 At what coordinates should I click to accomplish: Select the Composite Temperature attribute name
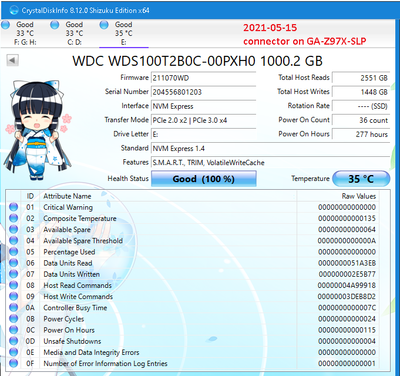point(80,219)
